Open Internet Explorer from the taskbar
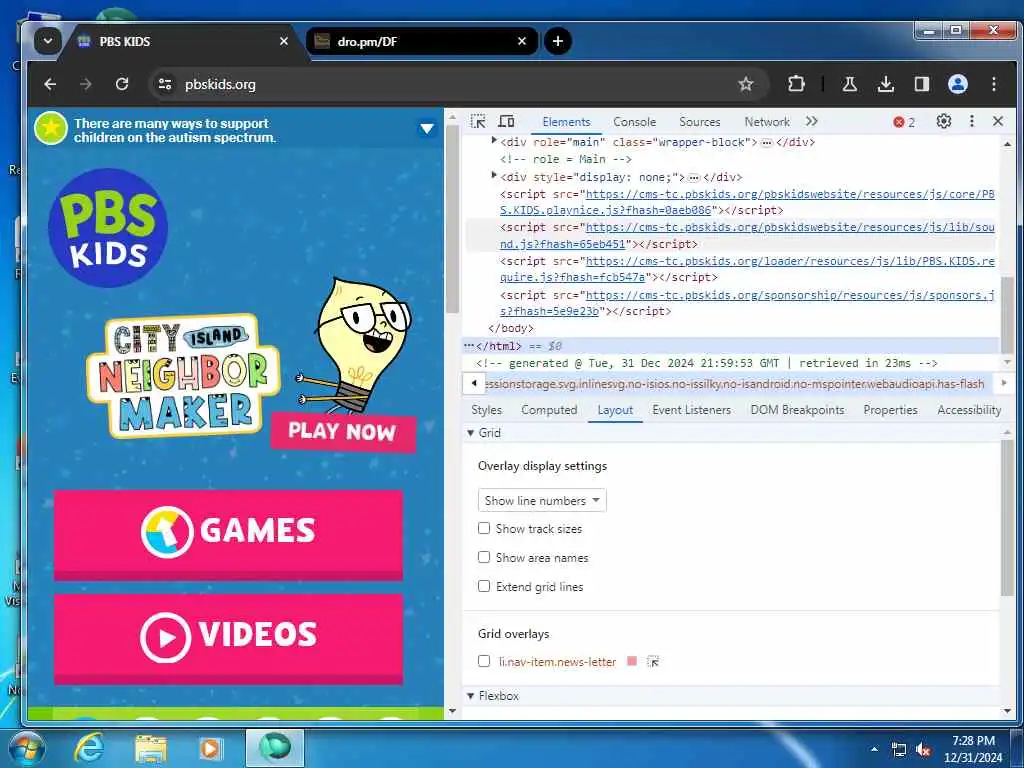1024x768 pixels. (89, 748)
